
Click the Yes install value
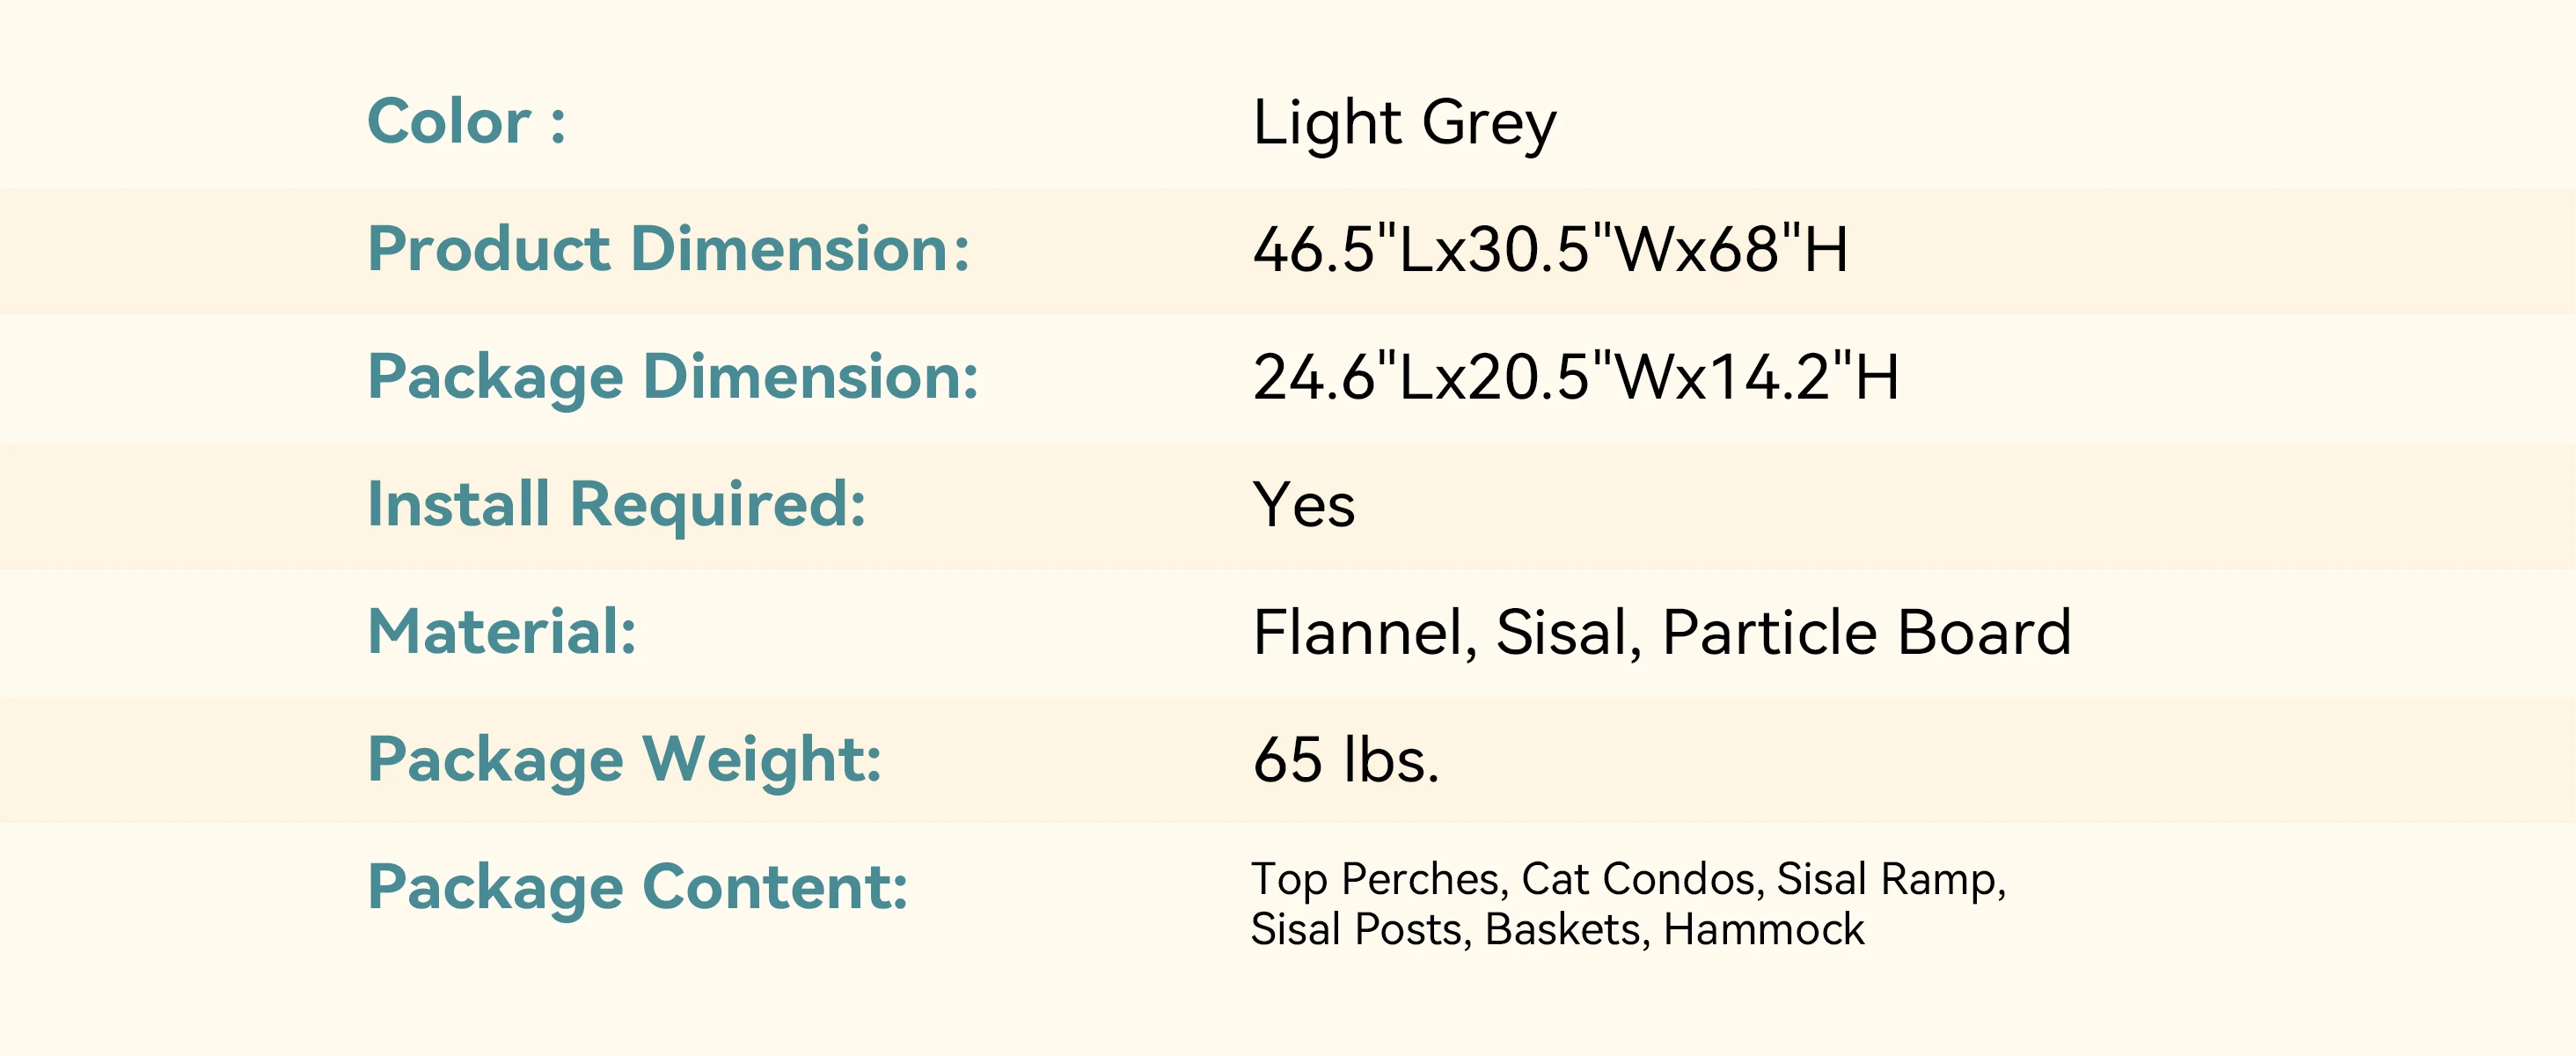(1303, 505)
